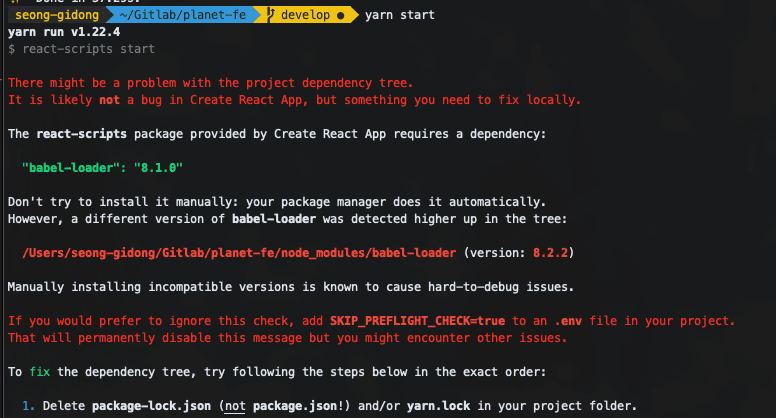Click the '$ react-scripts start' line
Image resolution: width=776 pixels, height=418 pixels.
coord(81,49)
